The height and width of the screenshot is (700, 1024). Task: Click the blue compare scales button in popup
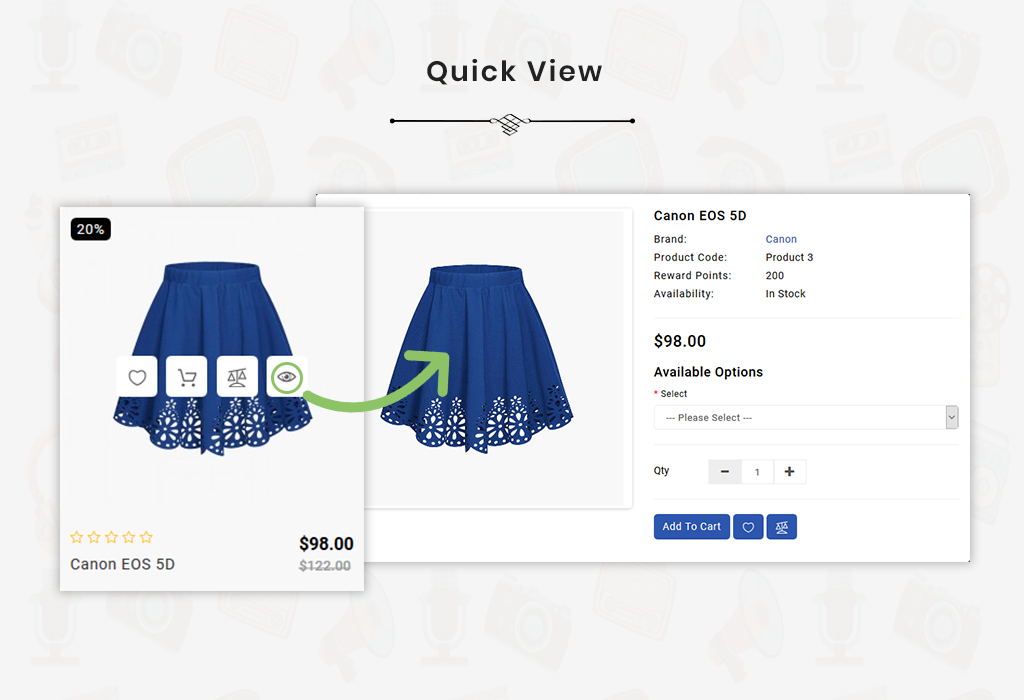(782, 527)
